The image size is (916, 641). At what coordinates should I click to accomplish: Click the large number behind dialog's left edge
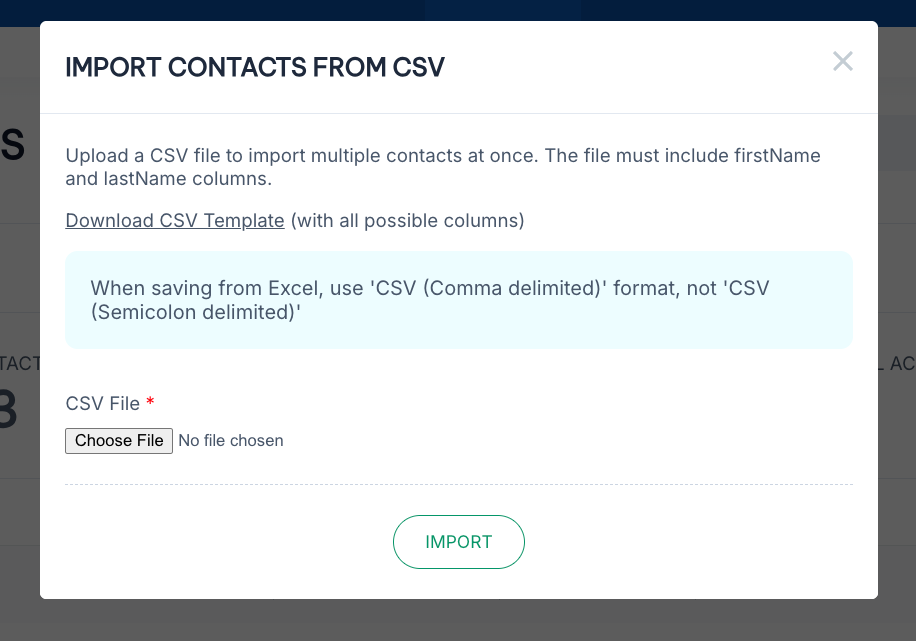pos(8,412)
